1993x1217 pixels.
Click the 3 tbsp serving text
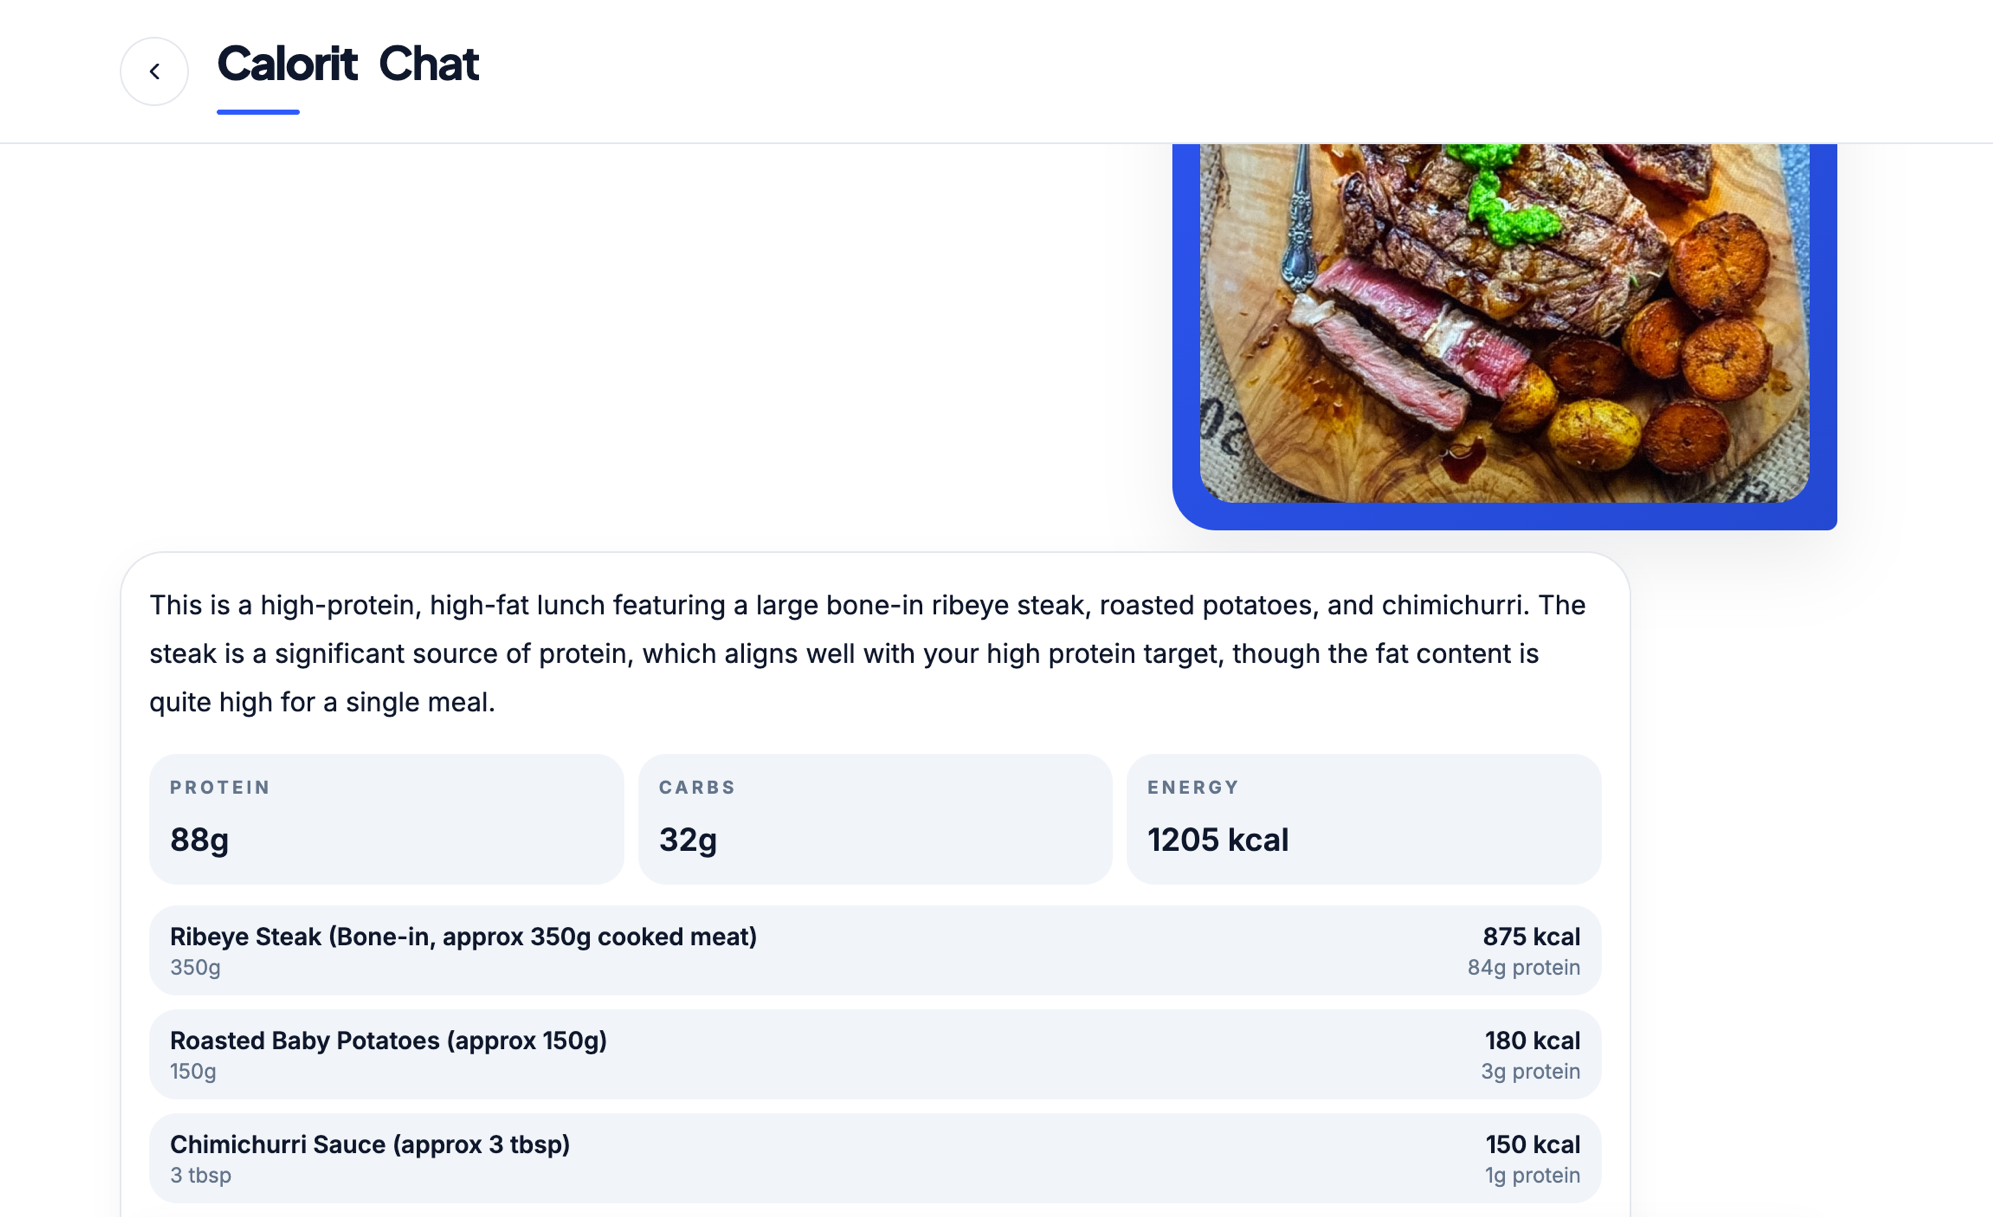pyautogui.click(x=200, y=1176)
